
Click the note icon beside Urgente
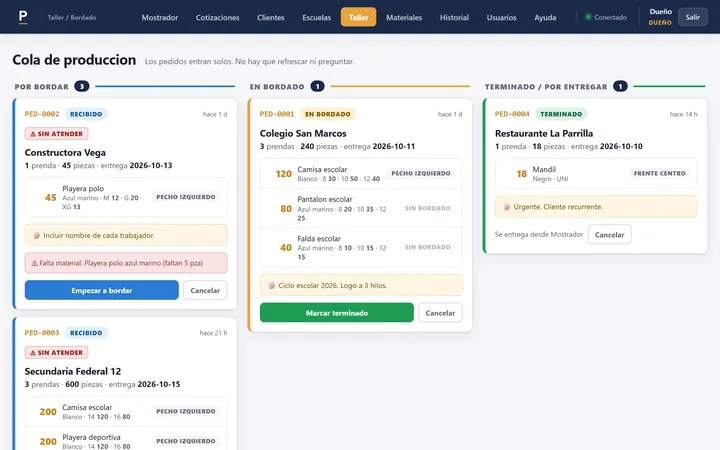[507, 207]
